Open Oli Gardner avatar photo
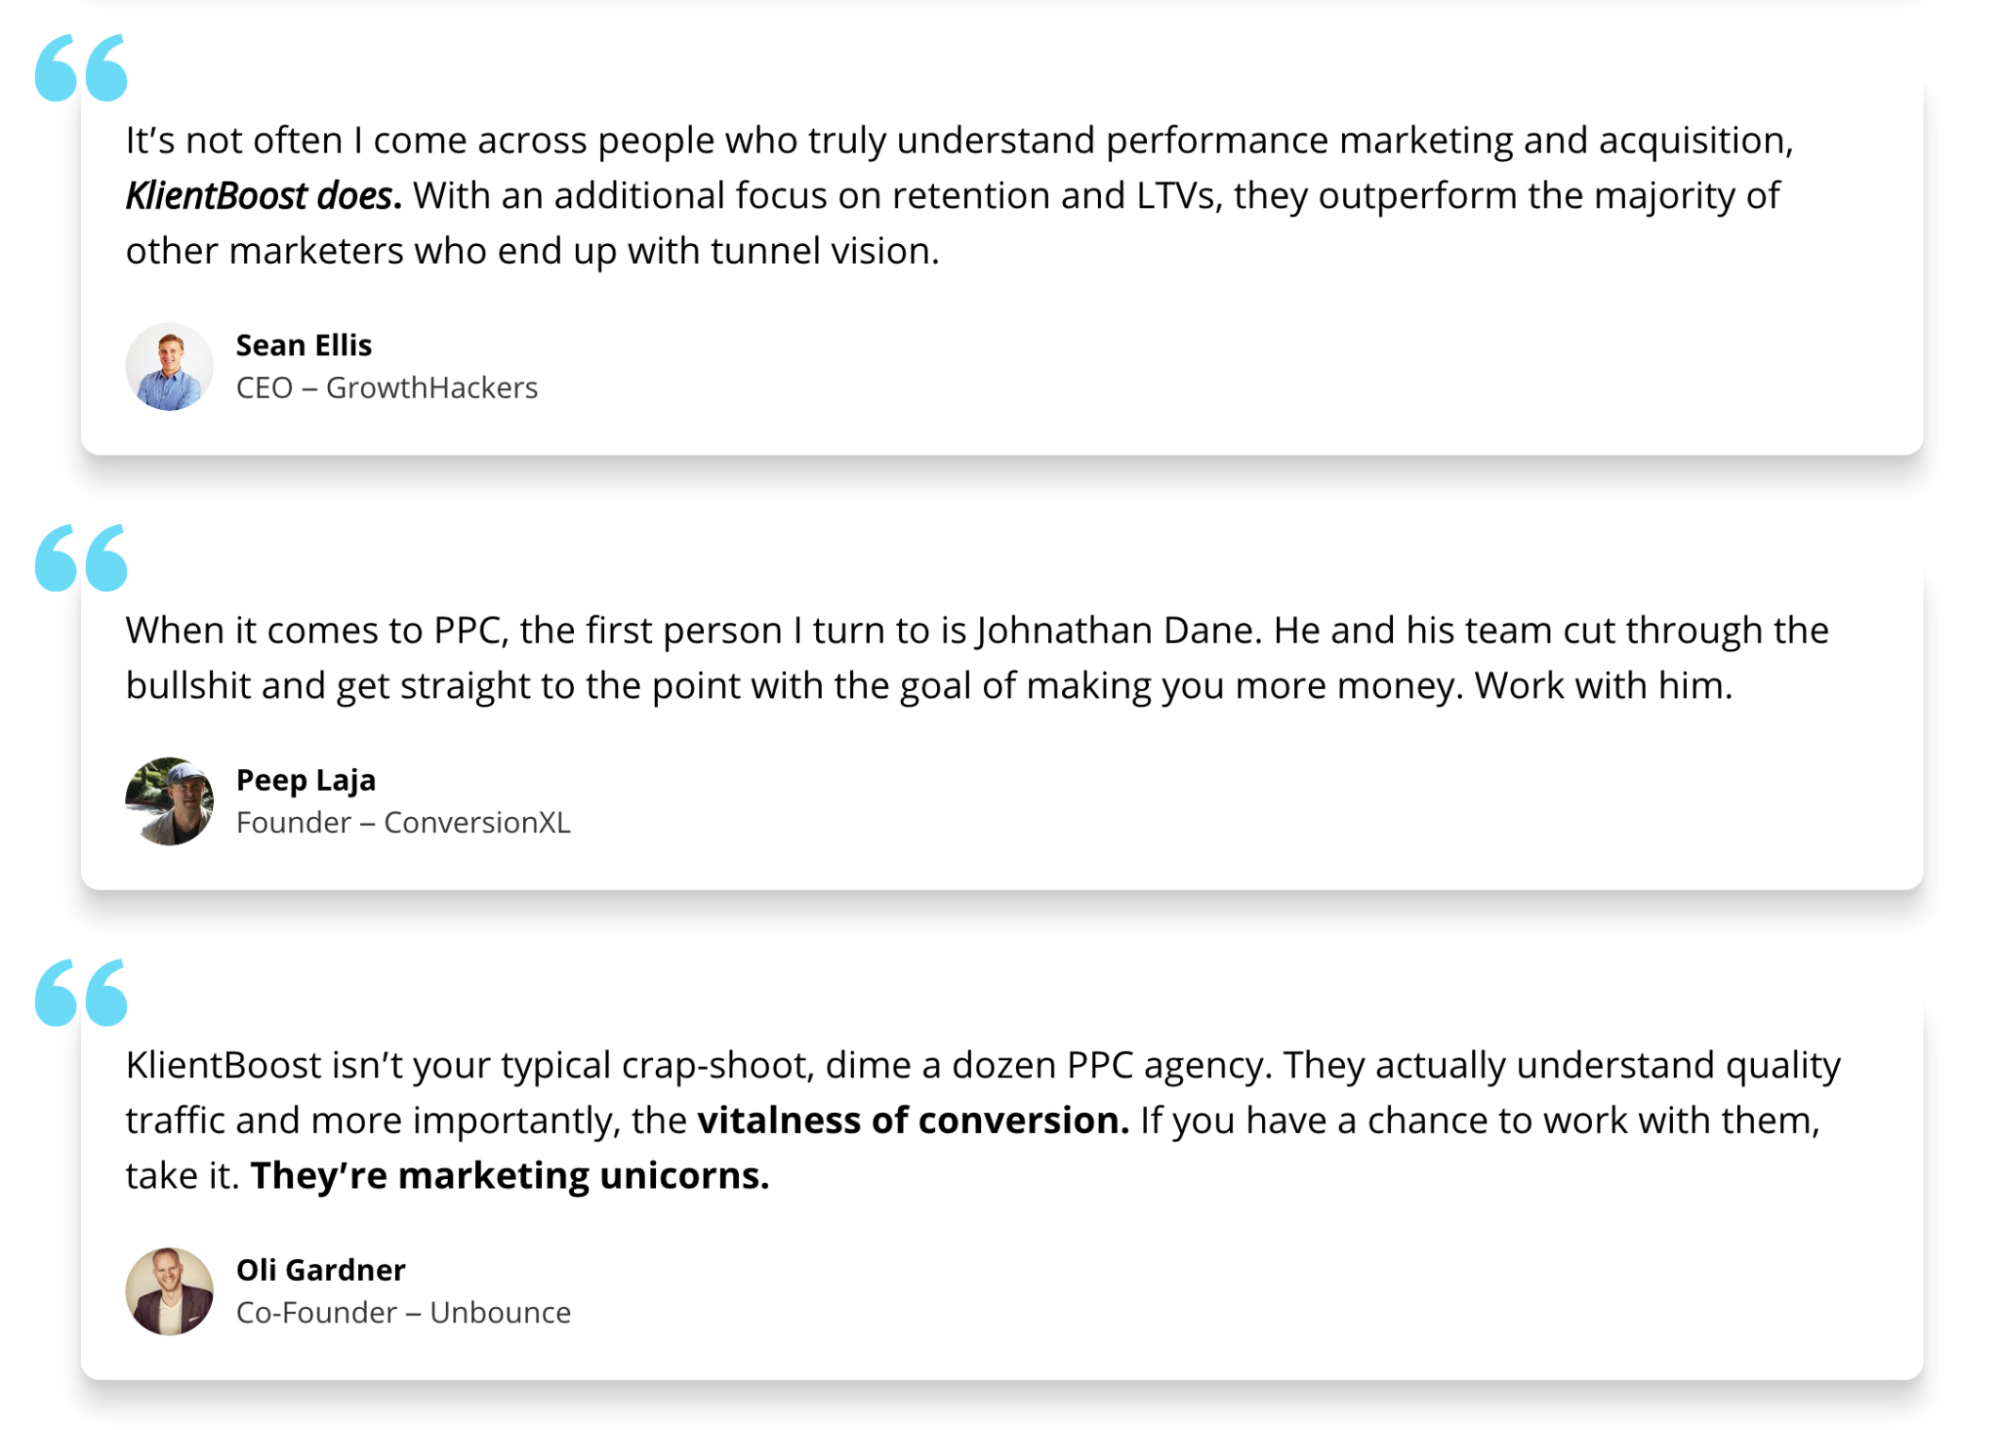 (169, 1291)
